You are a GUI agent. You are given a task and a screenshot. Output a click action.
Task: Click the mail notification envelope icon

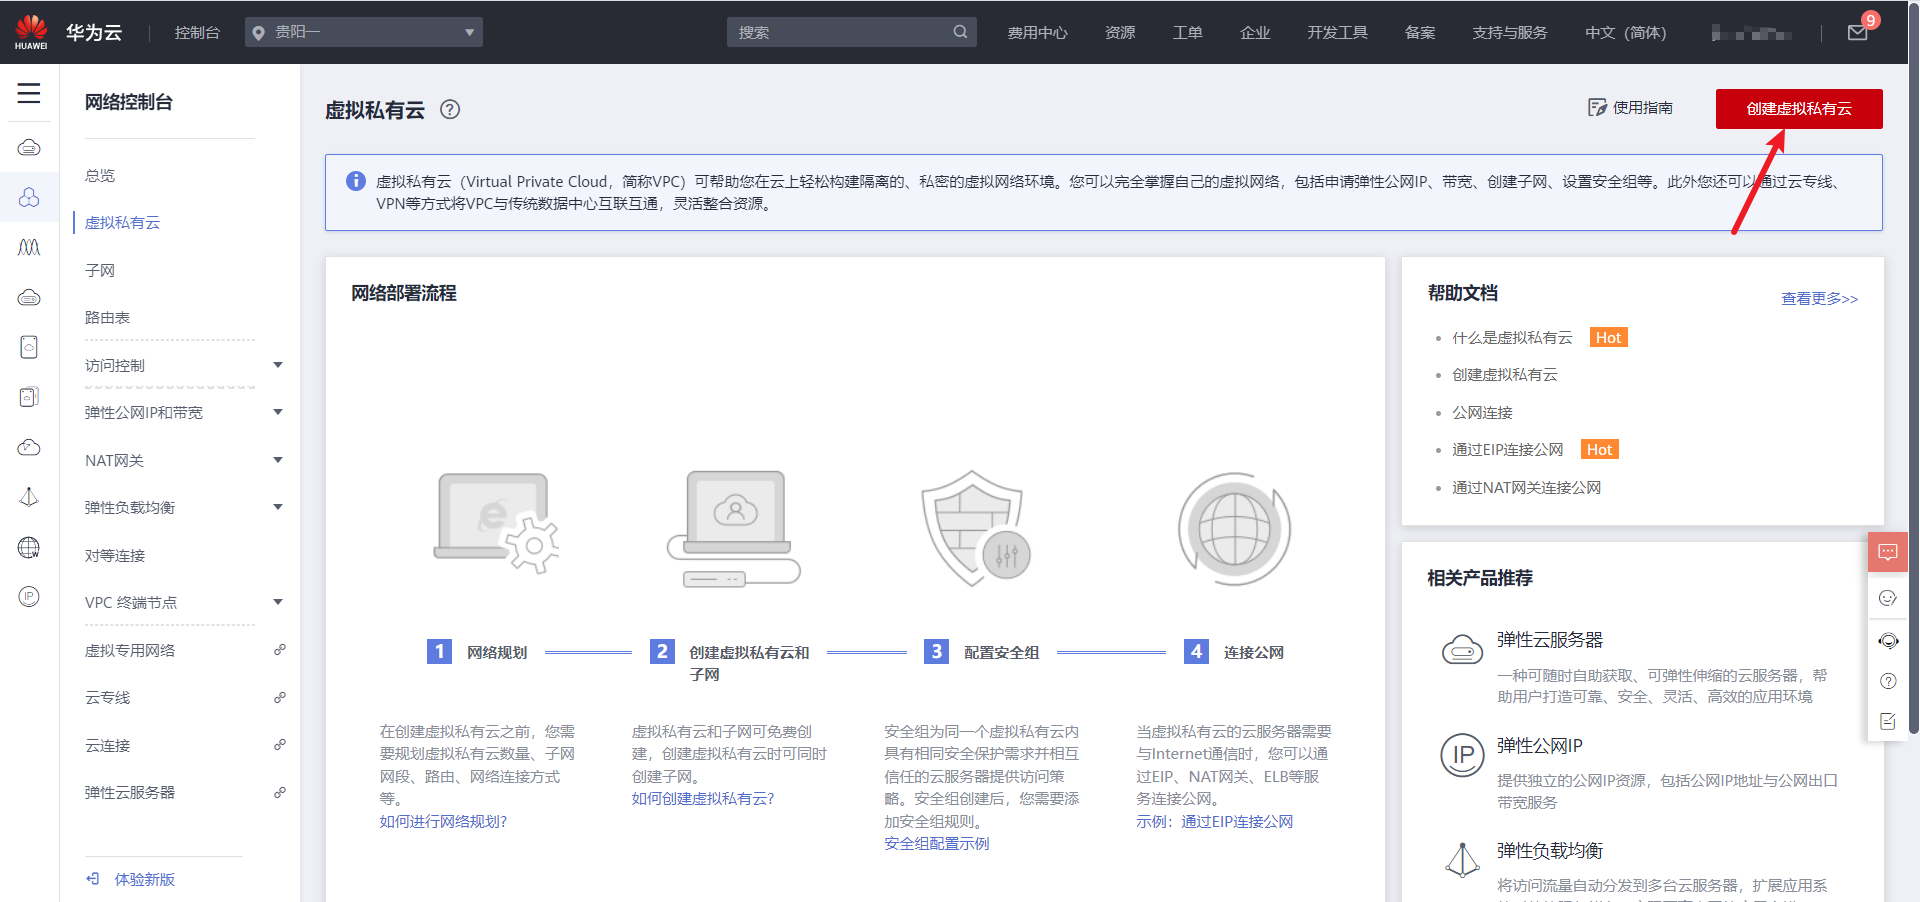(x=1857, y=33)
